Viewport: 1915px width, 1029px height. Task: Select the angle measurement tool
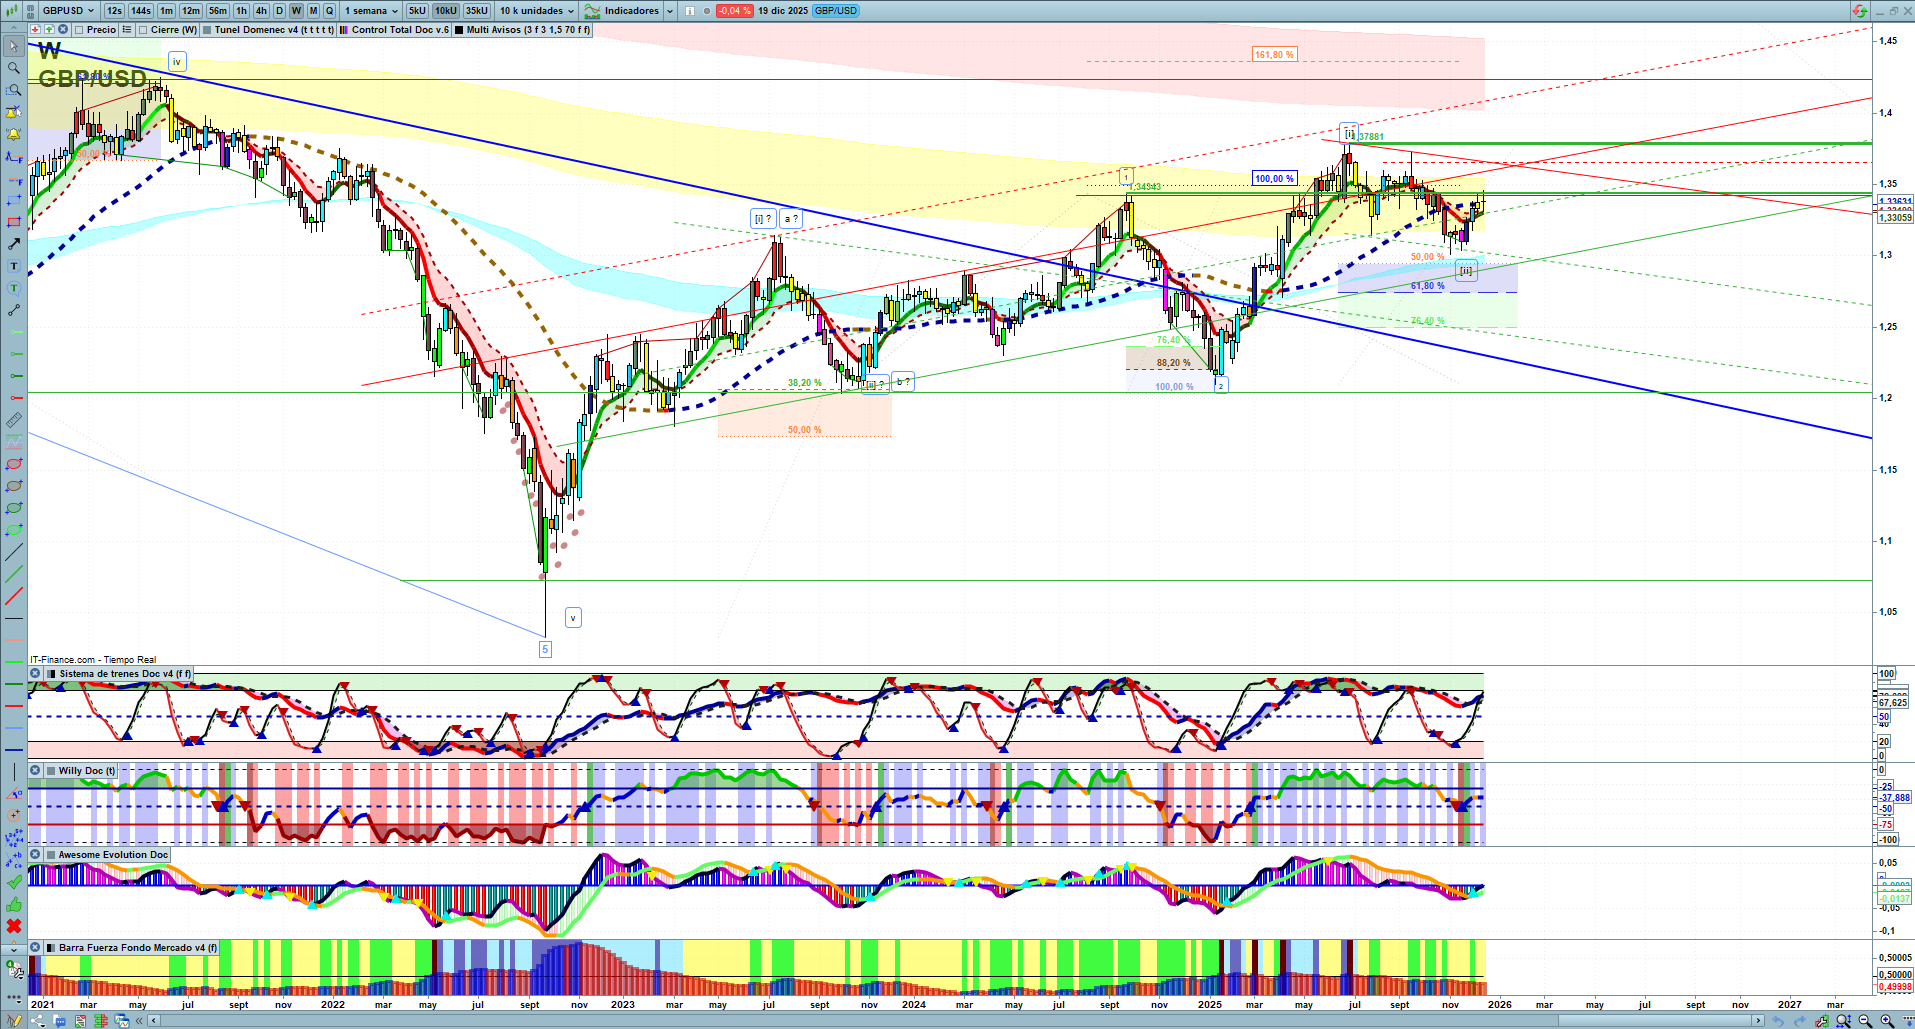pyautogui.click(x=14, y=794)
